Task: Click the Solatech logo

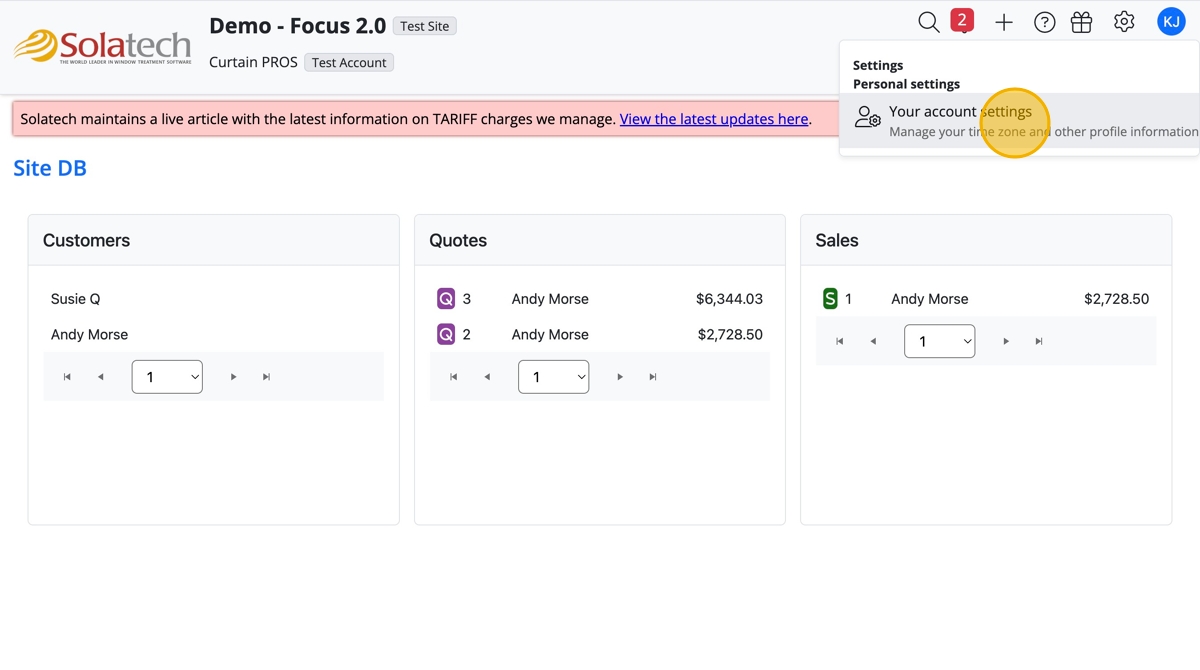Action: click(x=102, y=47)
